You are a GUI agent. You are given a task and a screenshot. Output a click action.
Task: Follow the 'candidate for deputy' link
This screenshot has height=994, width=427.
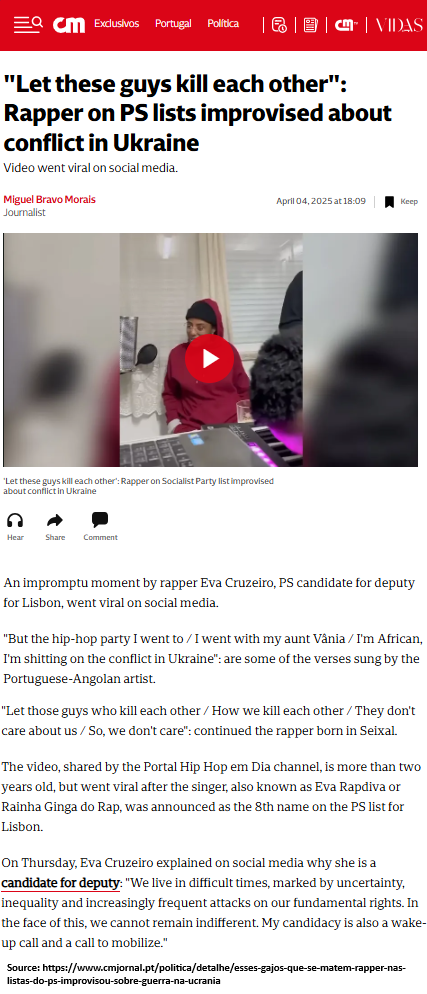60,882
